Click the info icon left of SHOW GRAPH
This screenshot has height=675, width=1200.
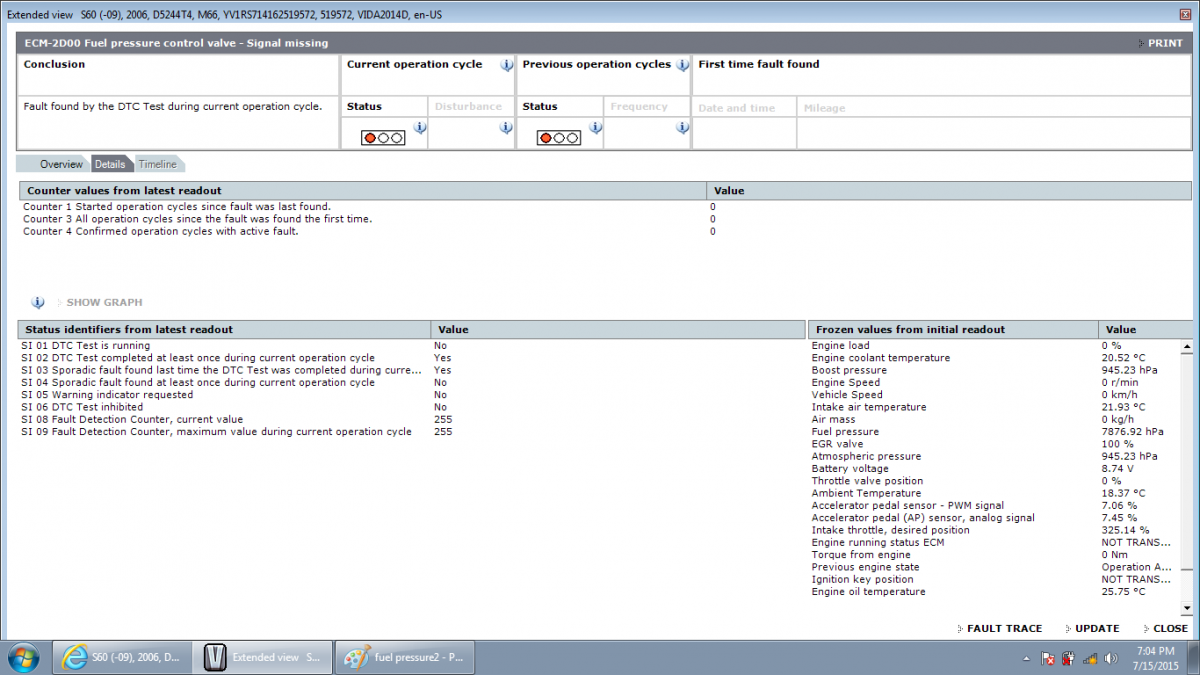[x=38, y=302]
